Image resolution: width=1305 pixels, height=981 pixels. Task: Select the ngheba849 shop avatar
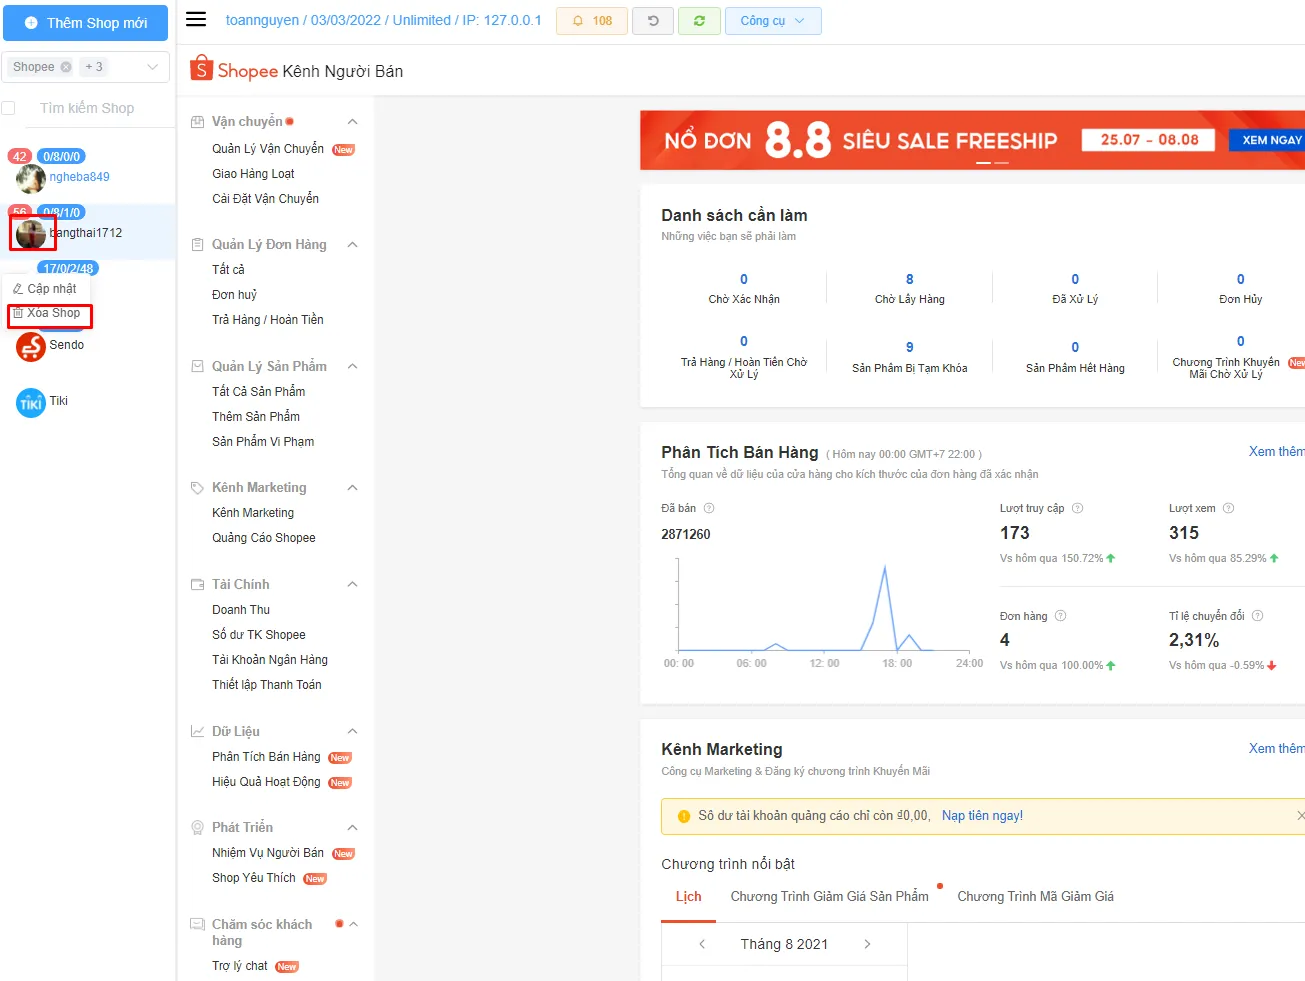pos(31,179)
